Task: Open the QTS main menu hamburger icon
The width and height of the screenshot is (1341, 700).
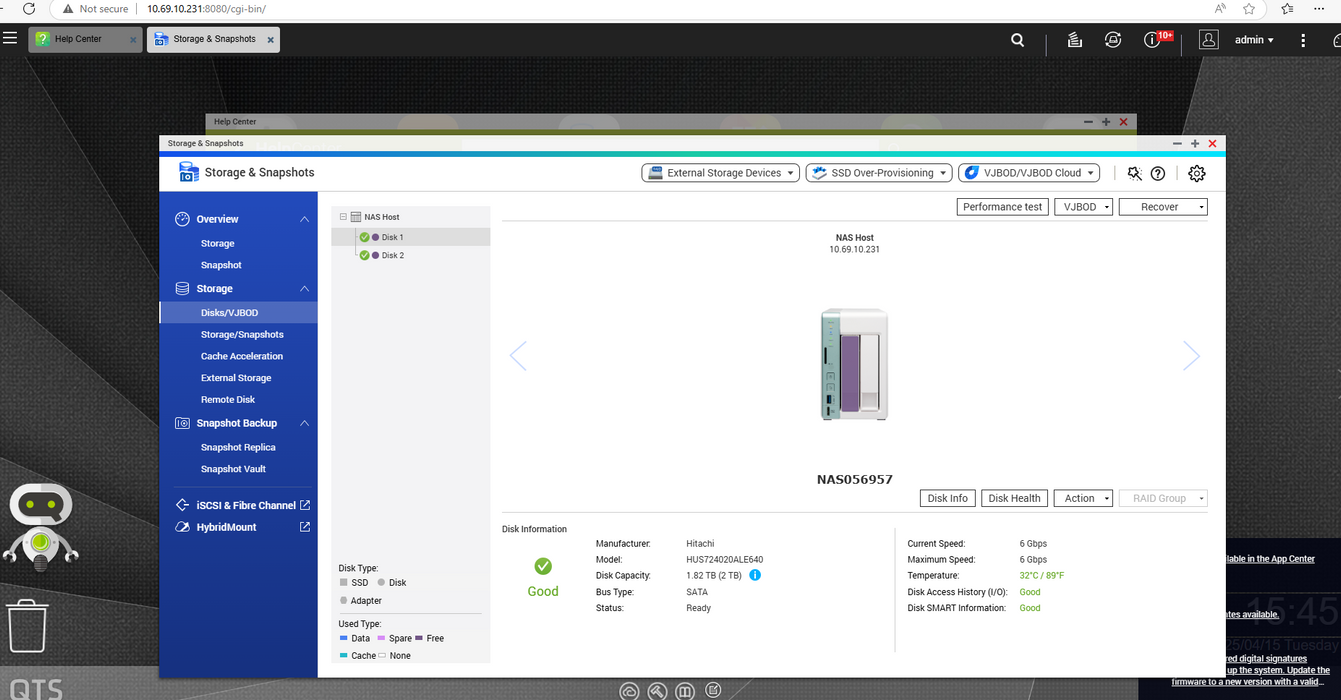Action: [x=10, y=39]
